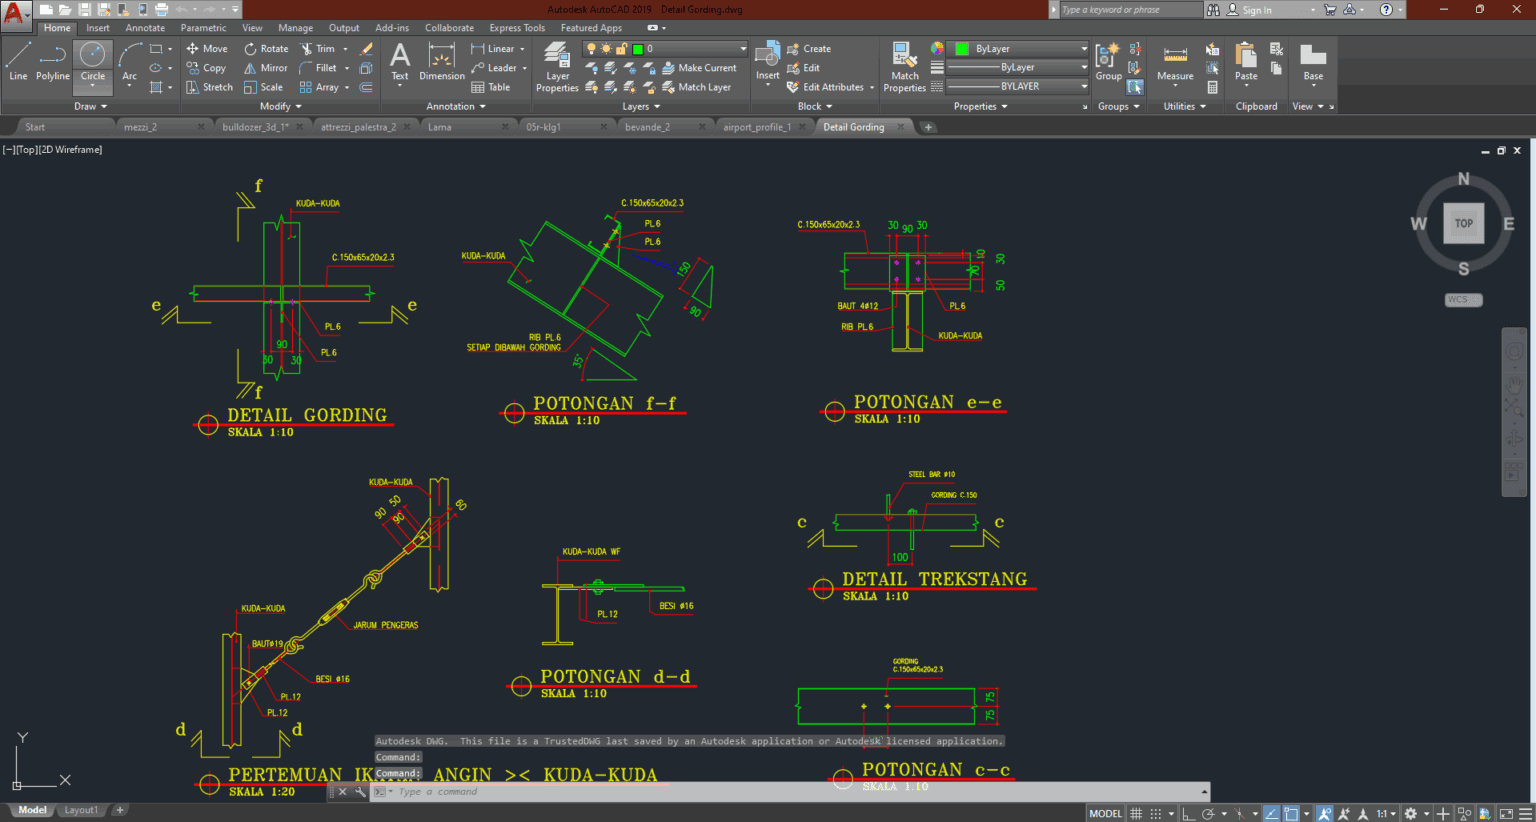Switch to the Annotate ribbon tab

click(145, 27)
